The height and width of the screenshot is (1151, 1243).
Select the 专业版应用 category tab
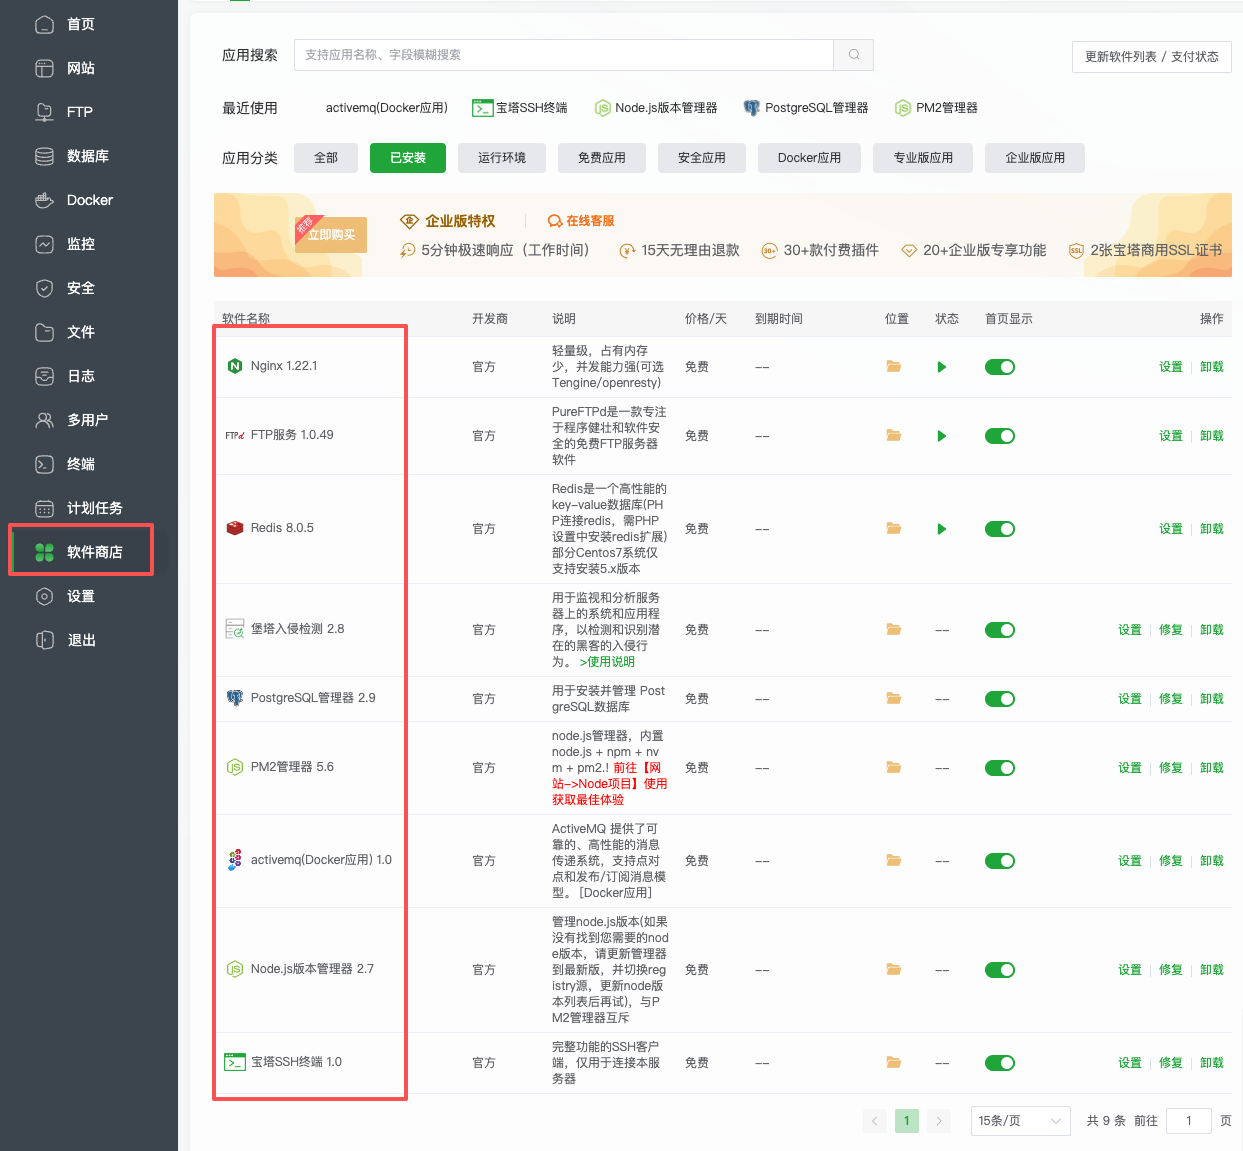[923, 158]
